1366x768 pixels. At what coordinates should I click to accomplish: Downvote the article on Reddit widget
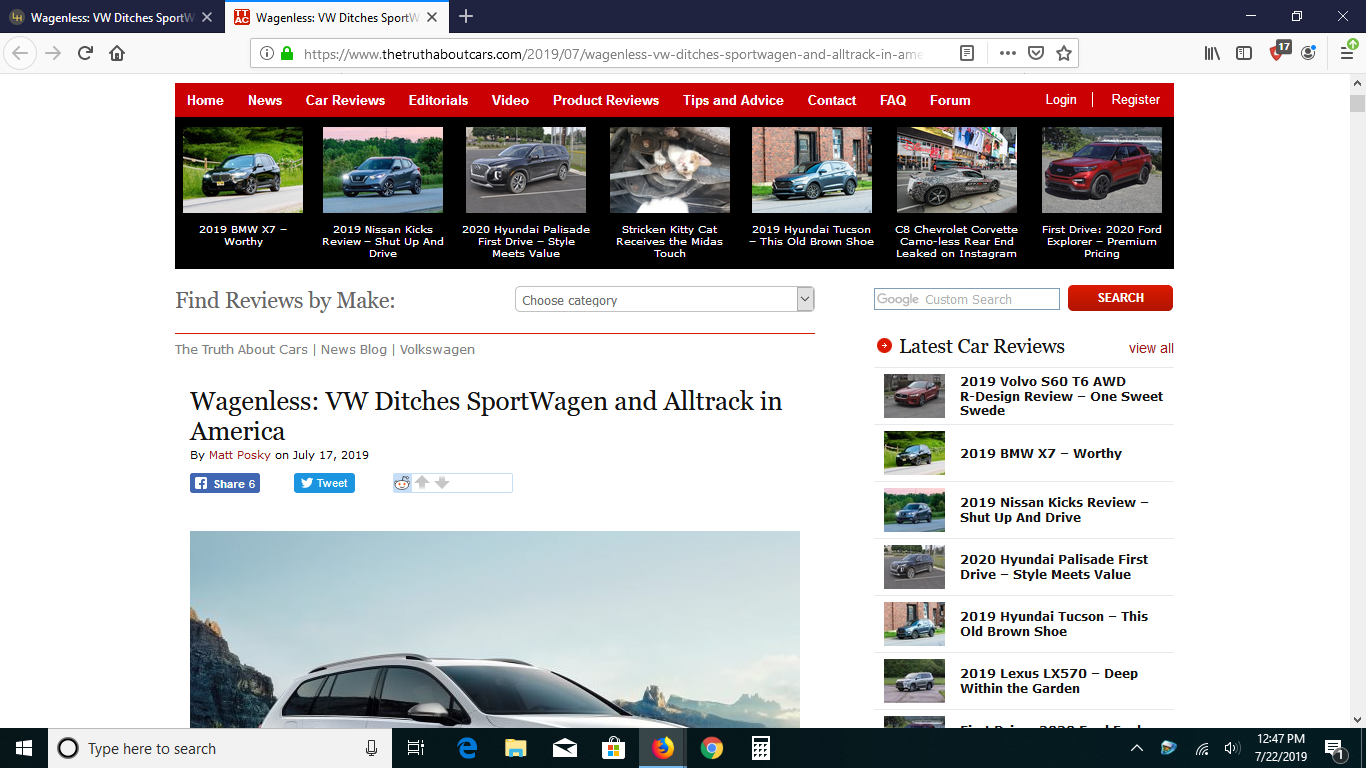click(442, 482)
